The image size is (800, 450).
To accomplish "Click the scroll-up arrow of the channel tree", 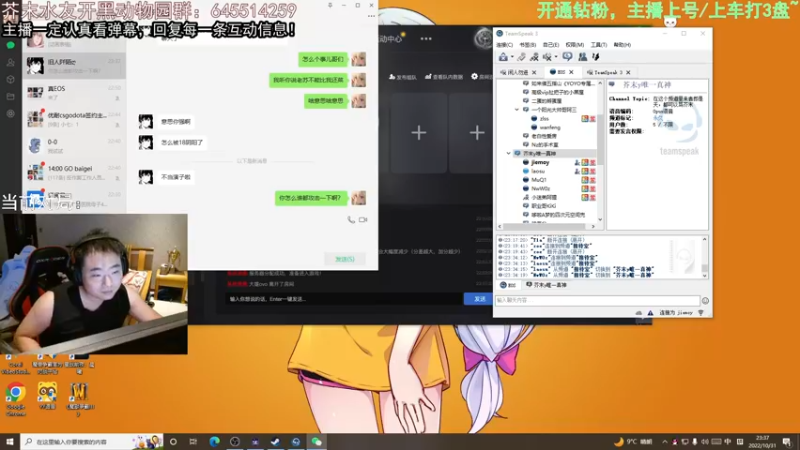I will [600, 83].
